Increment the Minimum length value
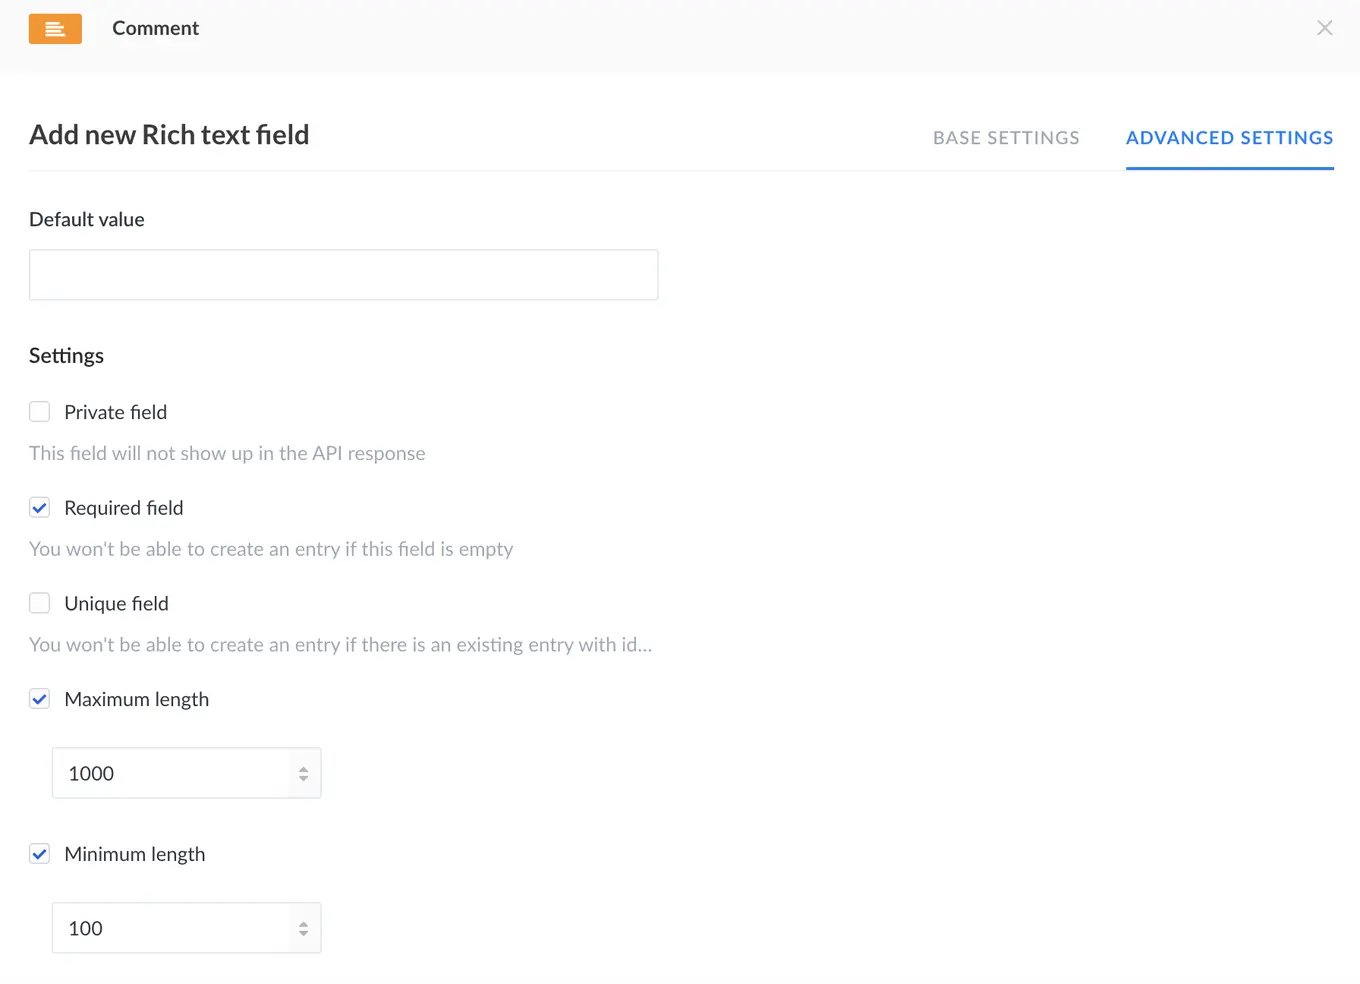Screen dimensions: 1360x984 (x=303, y=922)
